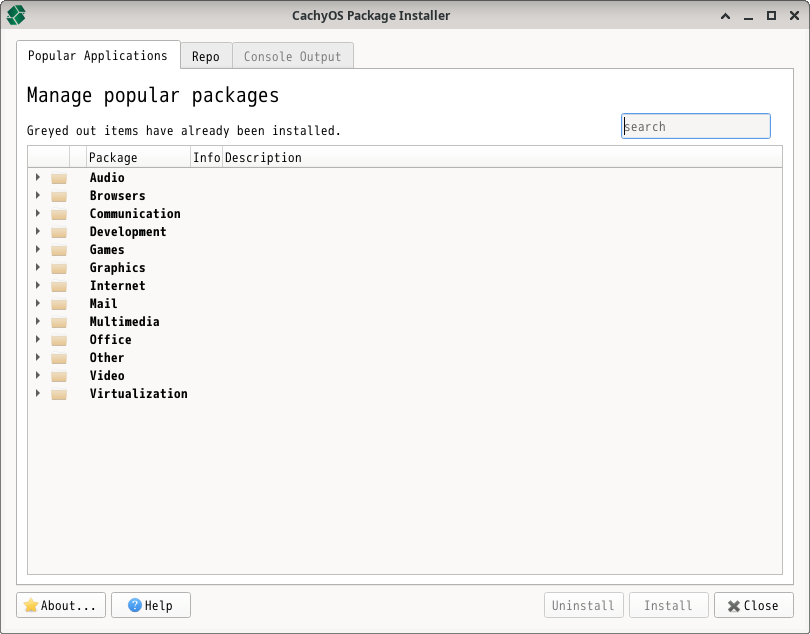This screenshot has width=810, height=634.
Task: Click the folder icon beside Games
Action: point(58,249)
